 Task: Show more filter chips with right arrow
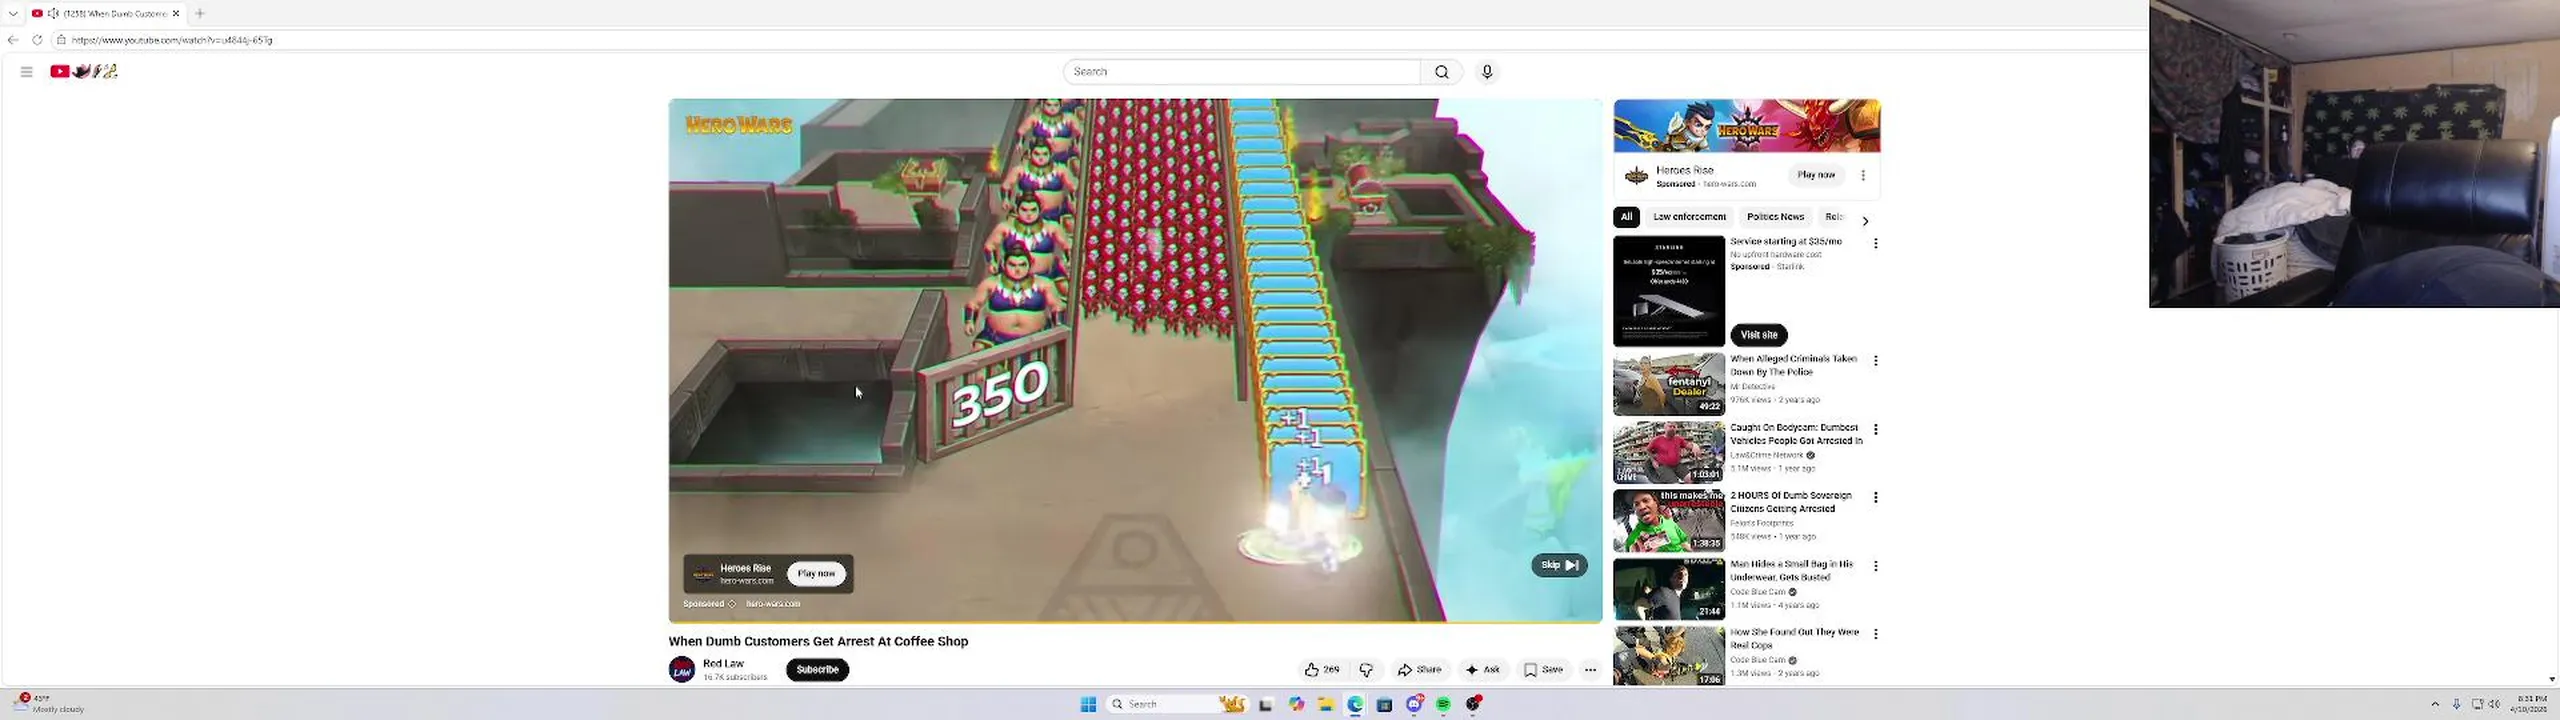point(1865,221)
